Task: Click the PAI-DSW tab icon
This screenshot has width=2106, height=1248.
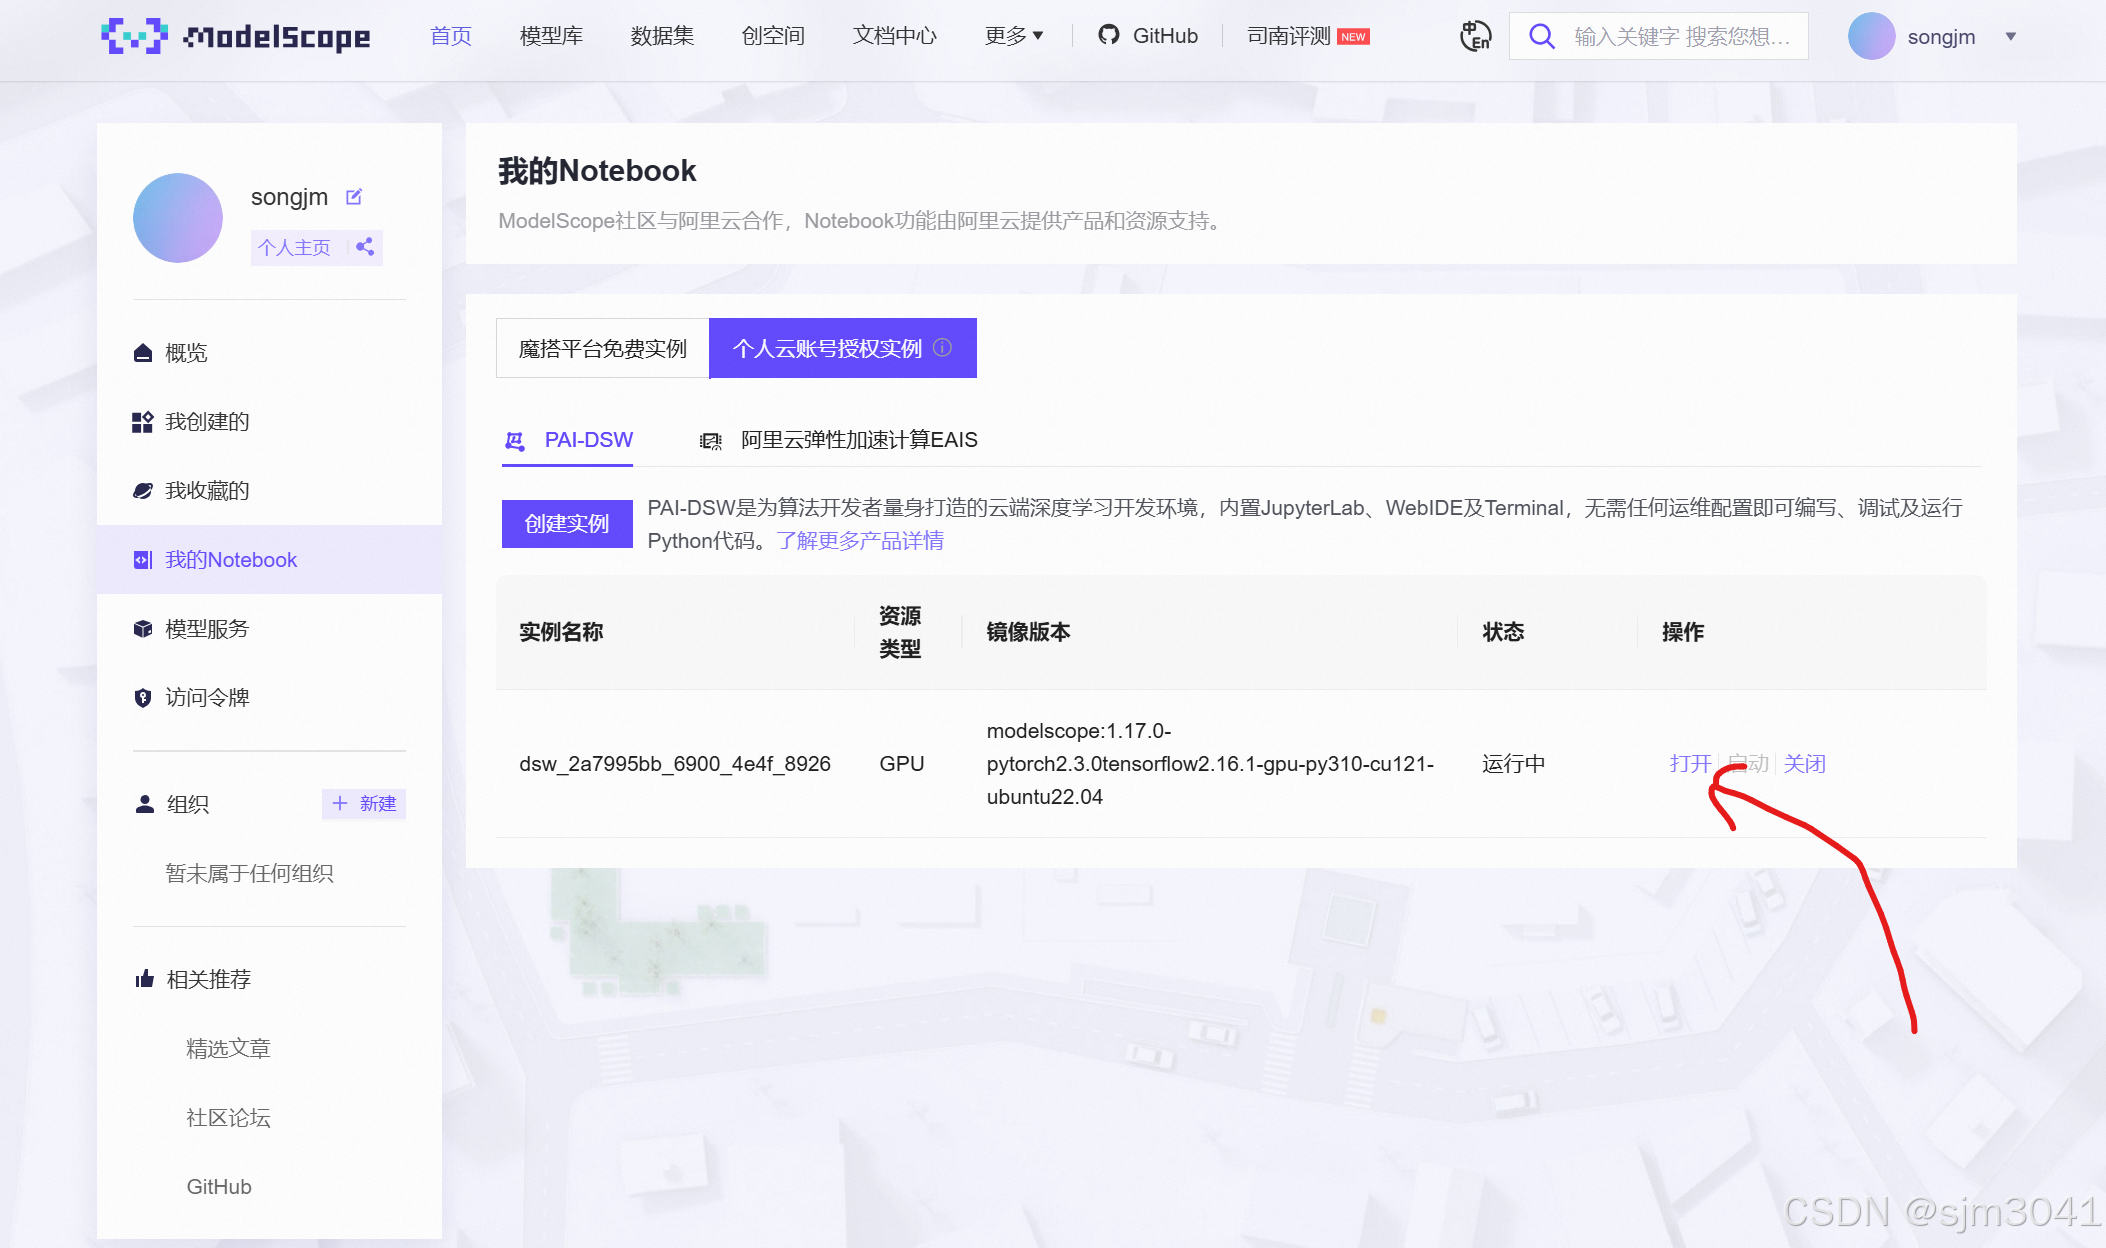Action: tap(515, 440)
